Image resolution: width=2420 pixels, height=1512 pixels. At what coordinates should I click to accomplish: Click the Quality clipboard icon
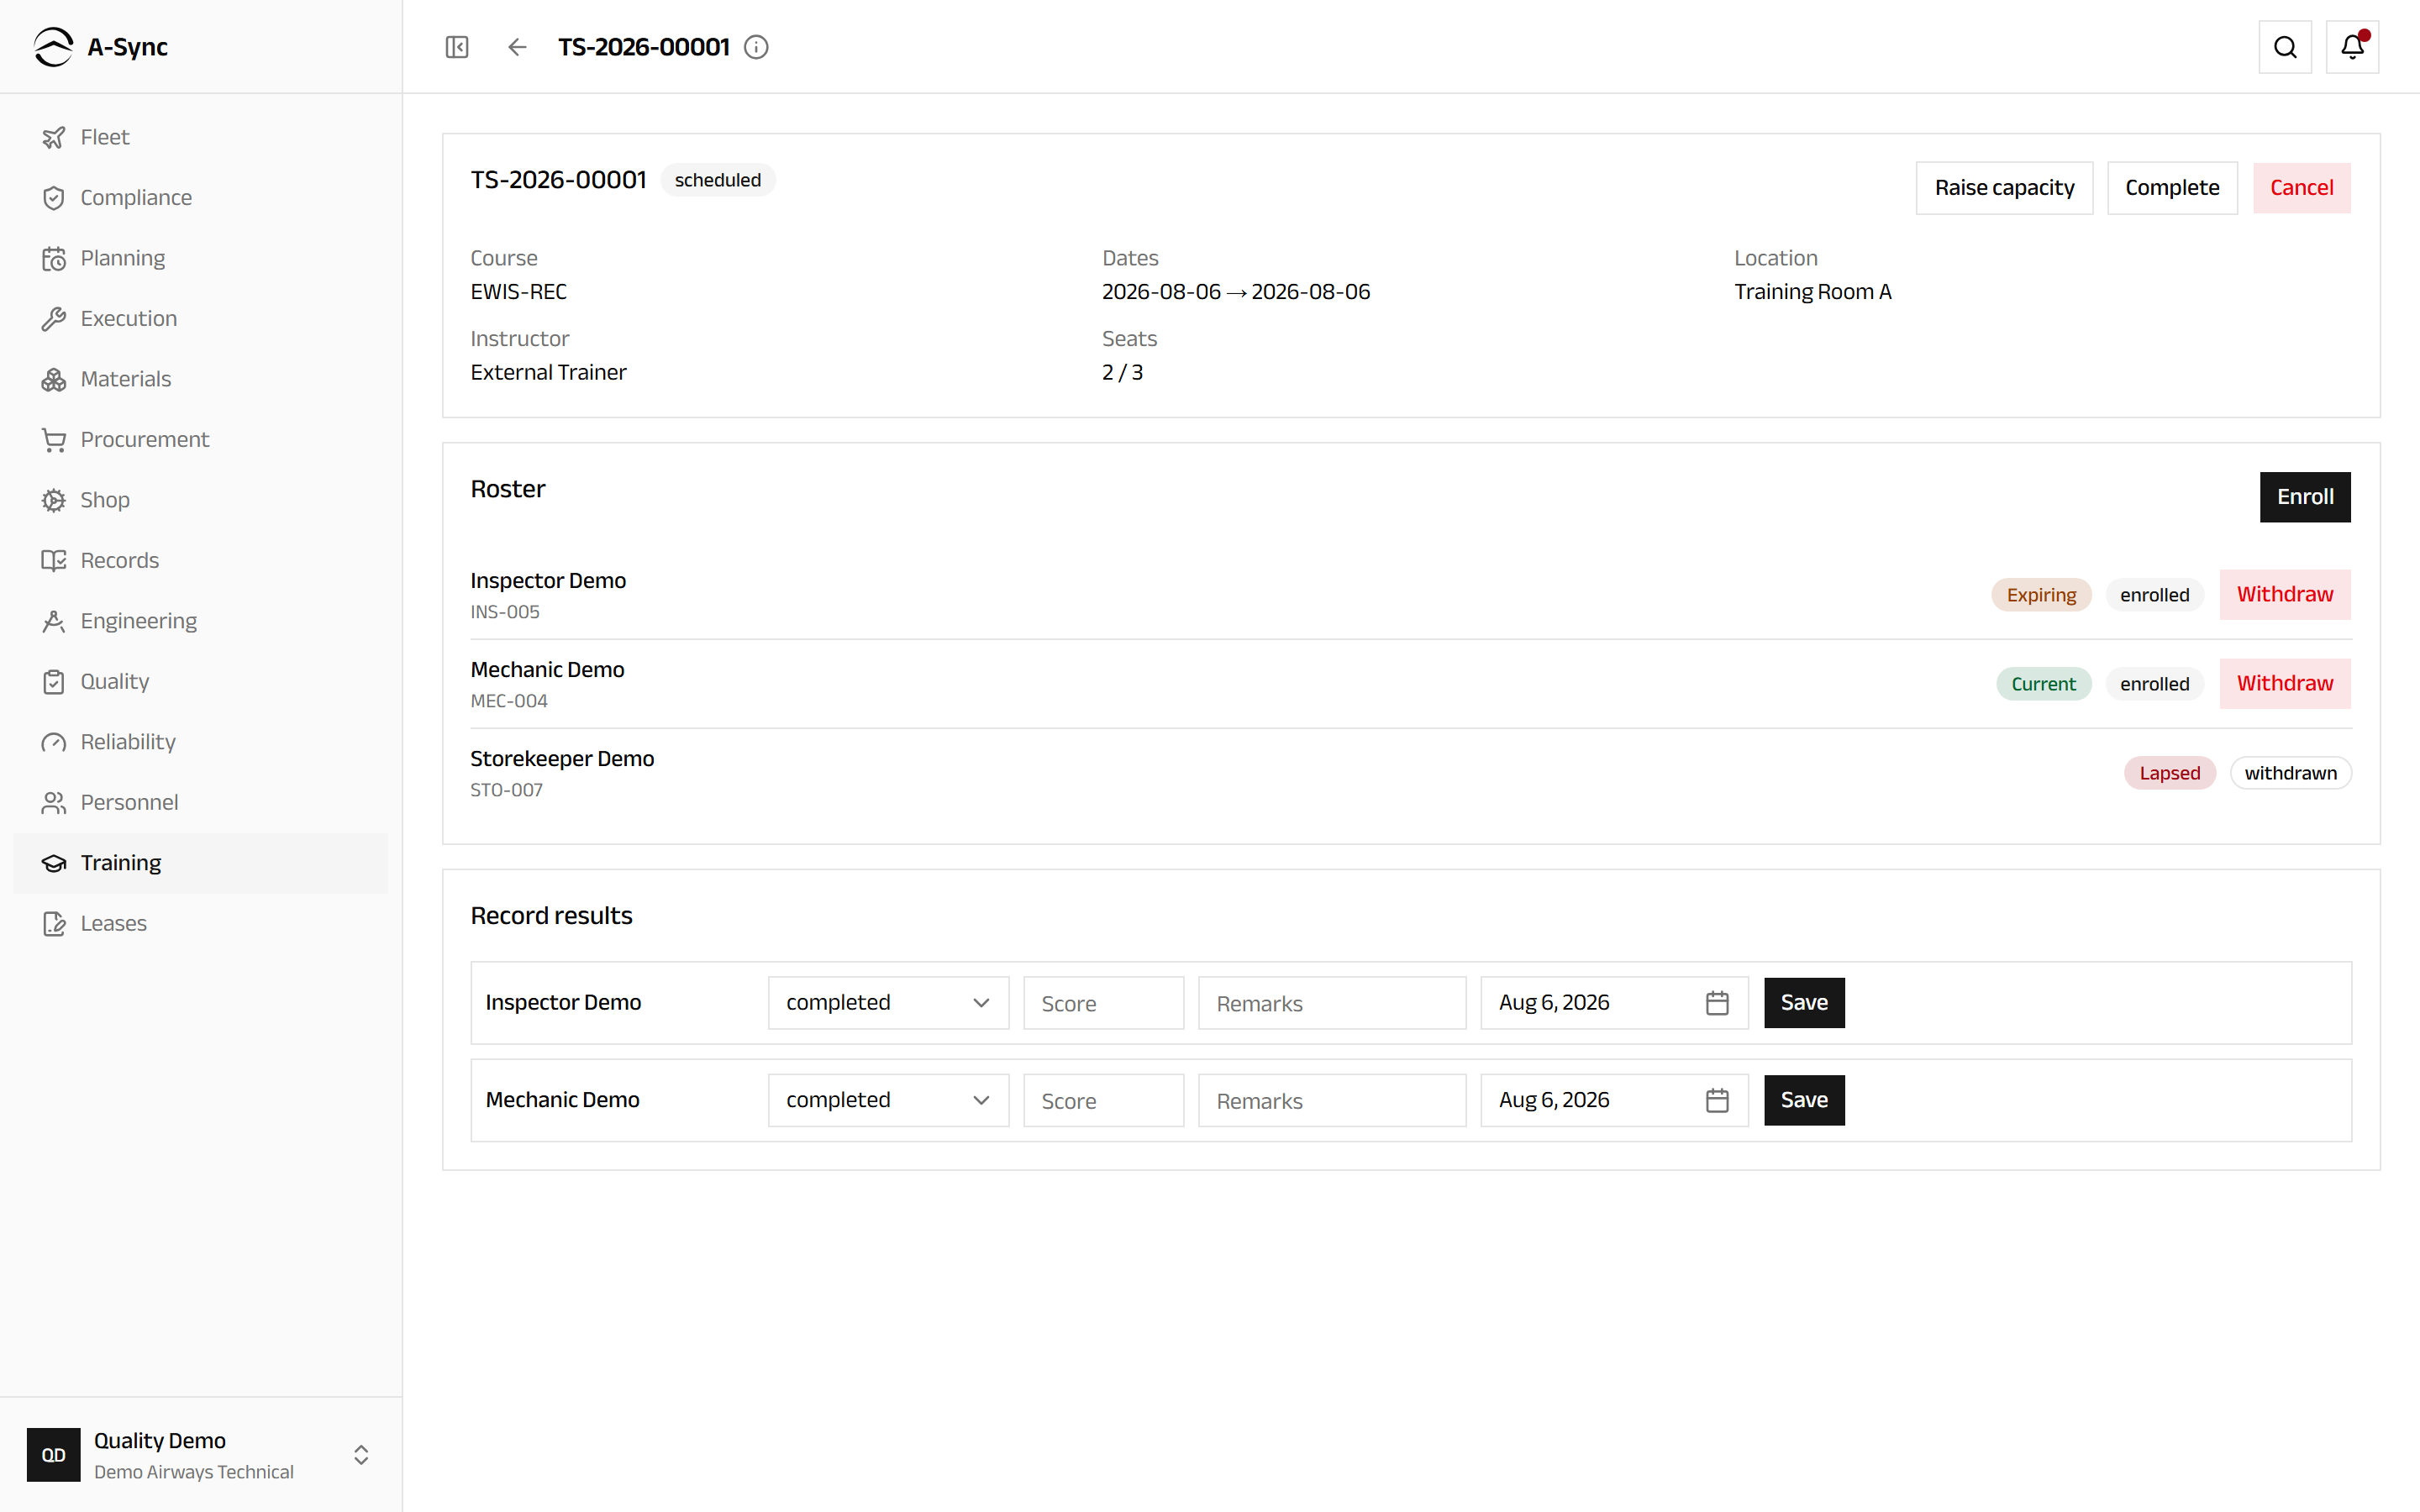54,682
